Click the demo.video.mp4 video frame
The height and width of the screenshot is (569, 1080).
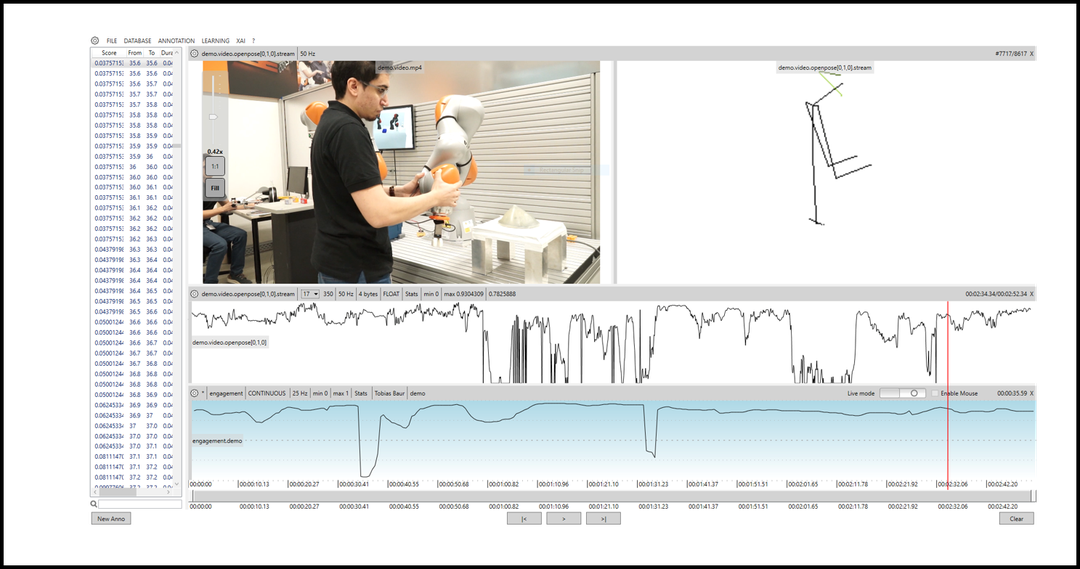click(x=401, y=172)
